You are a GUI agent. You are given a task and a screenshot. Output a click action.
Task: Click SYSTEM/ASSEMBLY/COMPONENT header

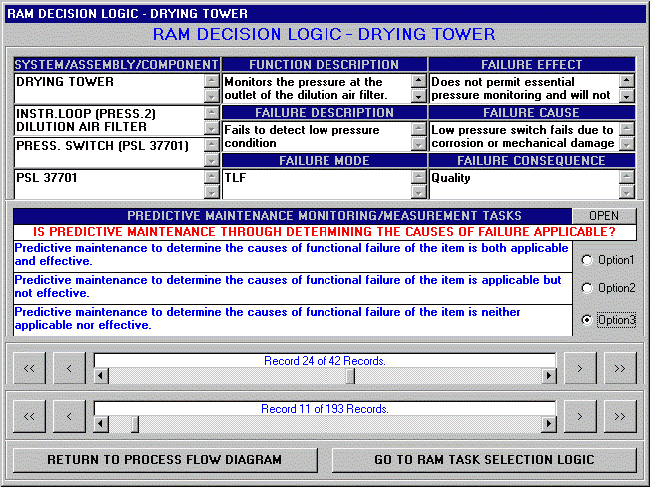[116, 65]
